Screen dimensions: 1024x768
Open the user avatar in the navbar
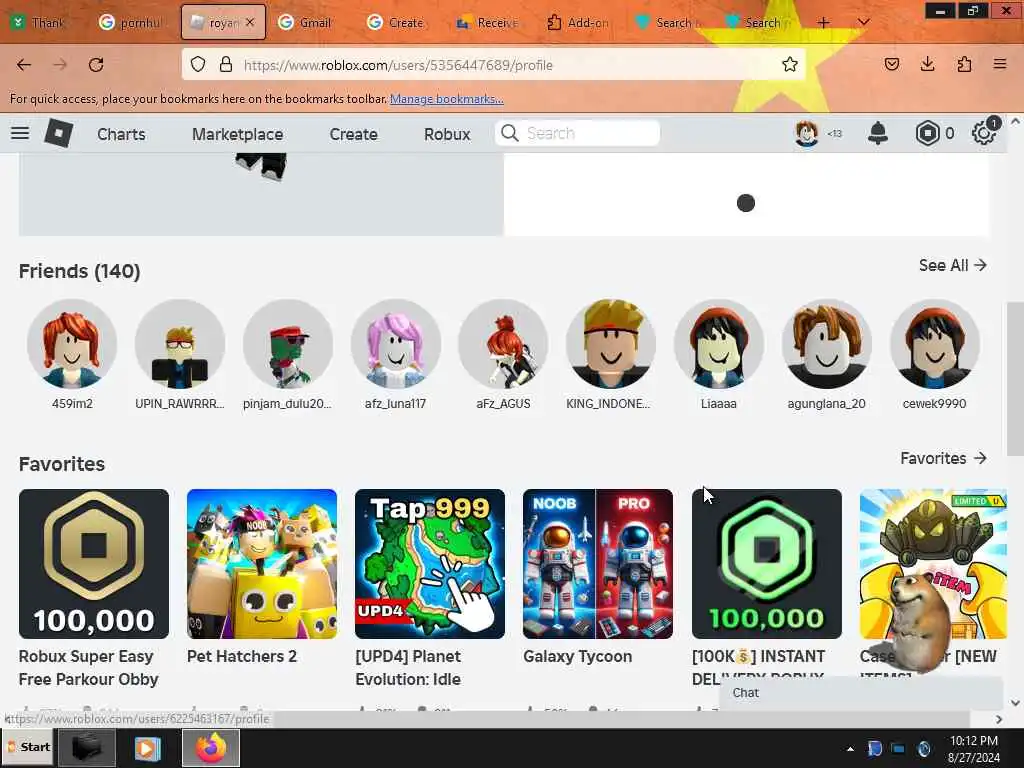click(x=807, y=133)
